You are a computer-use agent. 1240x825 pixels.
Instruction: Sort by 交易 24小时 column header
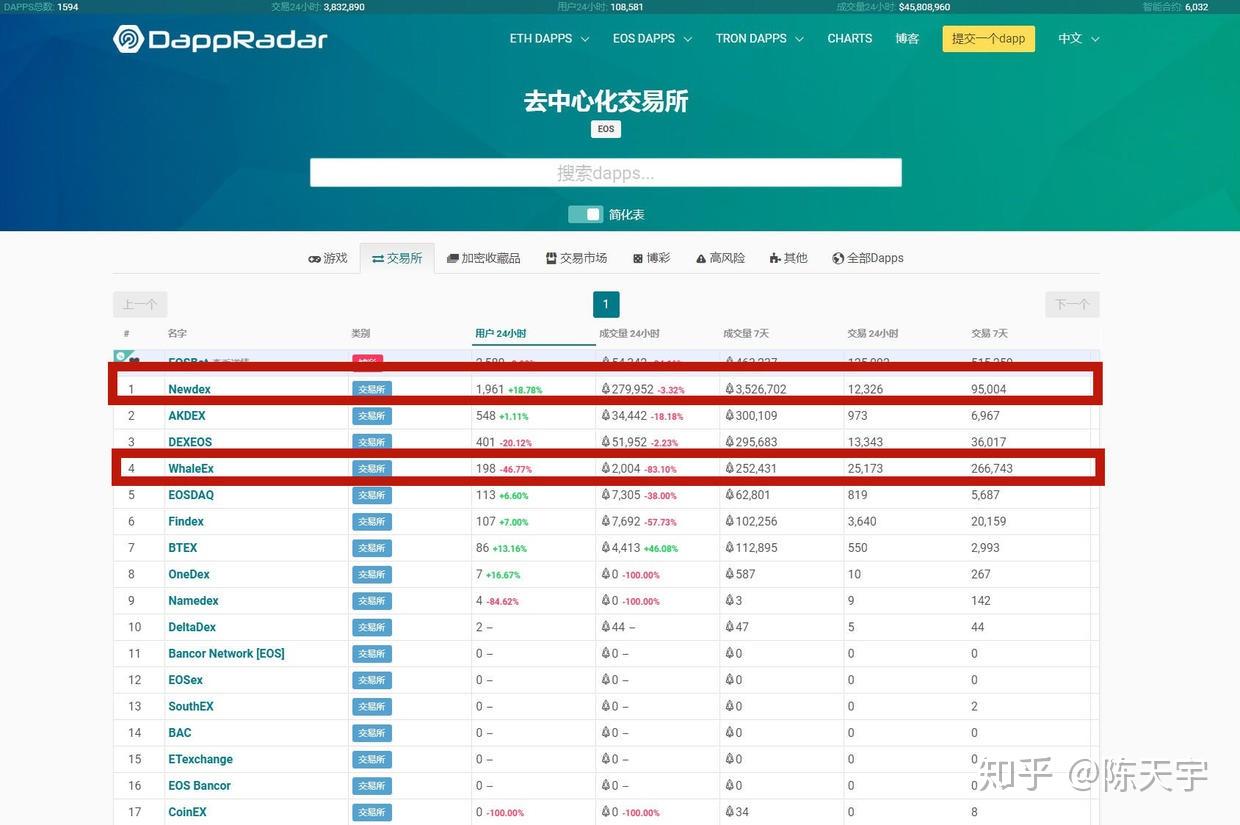coord(873,333)
